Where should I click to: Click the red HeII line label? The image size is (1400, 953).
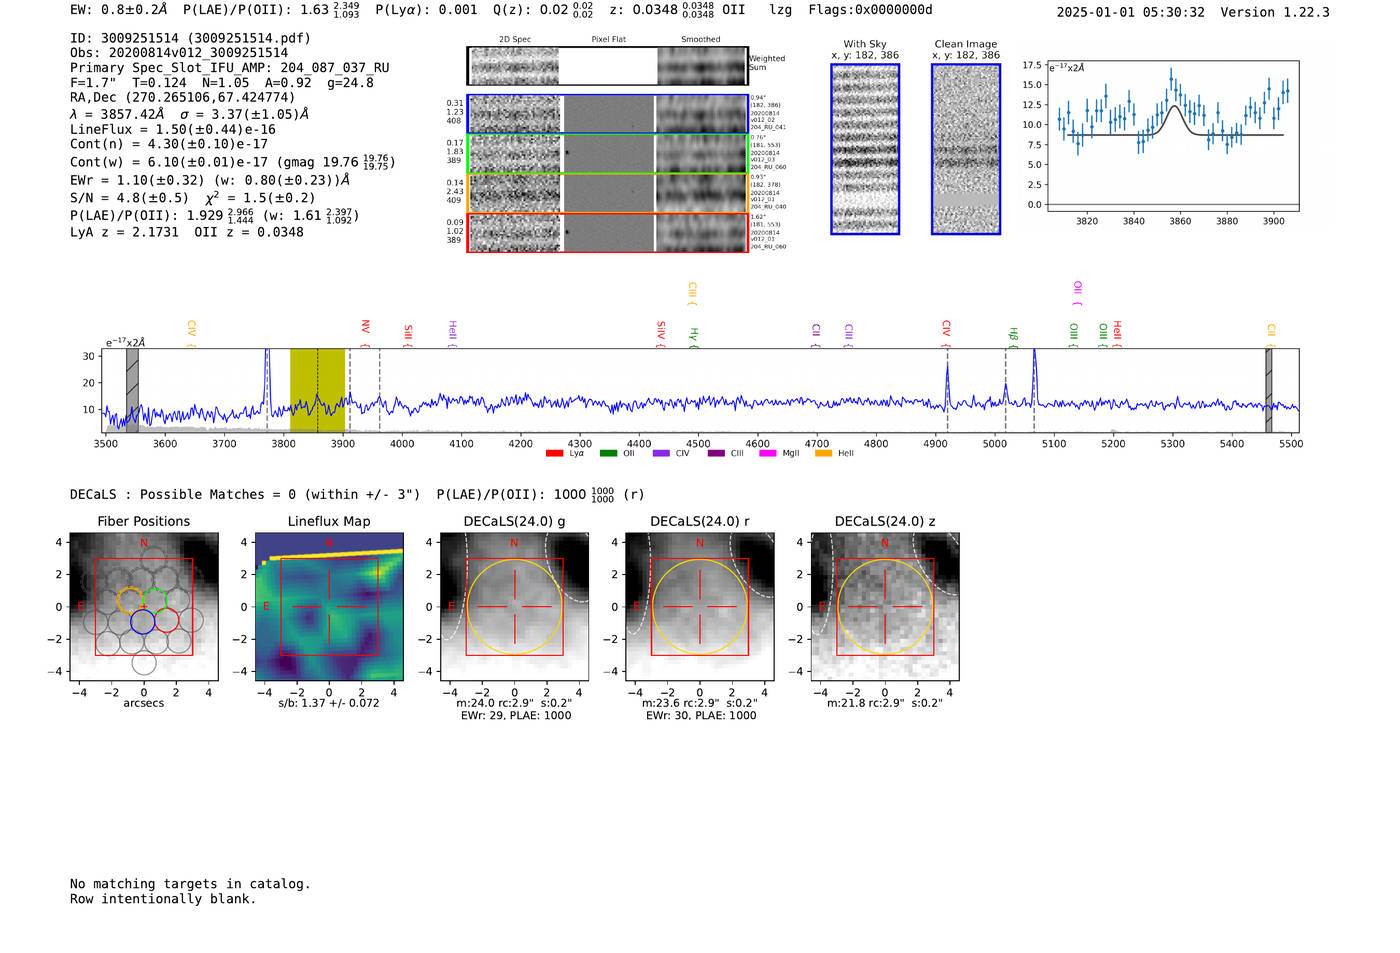tap(1117, 333)
